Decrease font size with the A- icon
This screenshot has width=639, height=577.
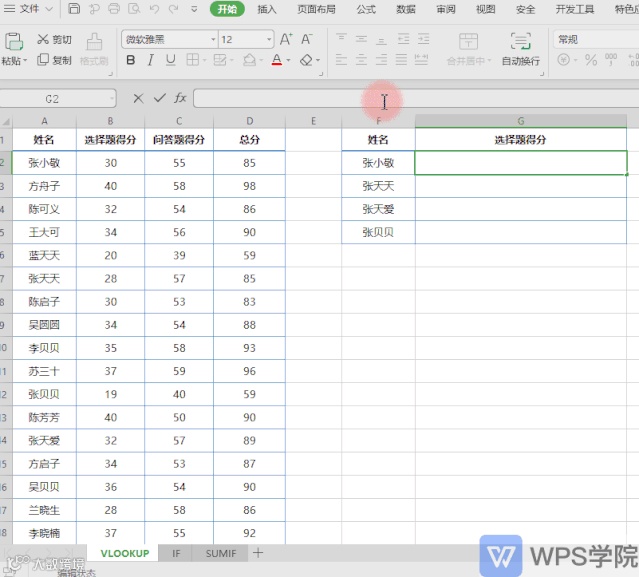pyautogui.click(x=306, y=39)
